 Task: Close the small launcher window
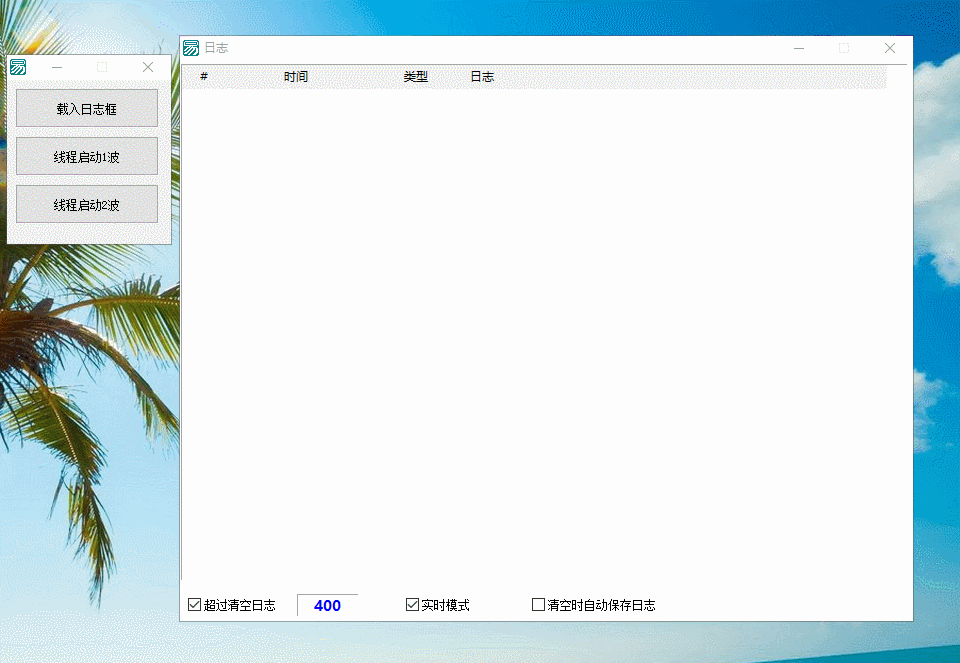point(148,67)
